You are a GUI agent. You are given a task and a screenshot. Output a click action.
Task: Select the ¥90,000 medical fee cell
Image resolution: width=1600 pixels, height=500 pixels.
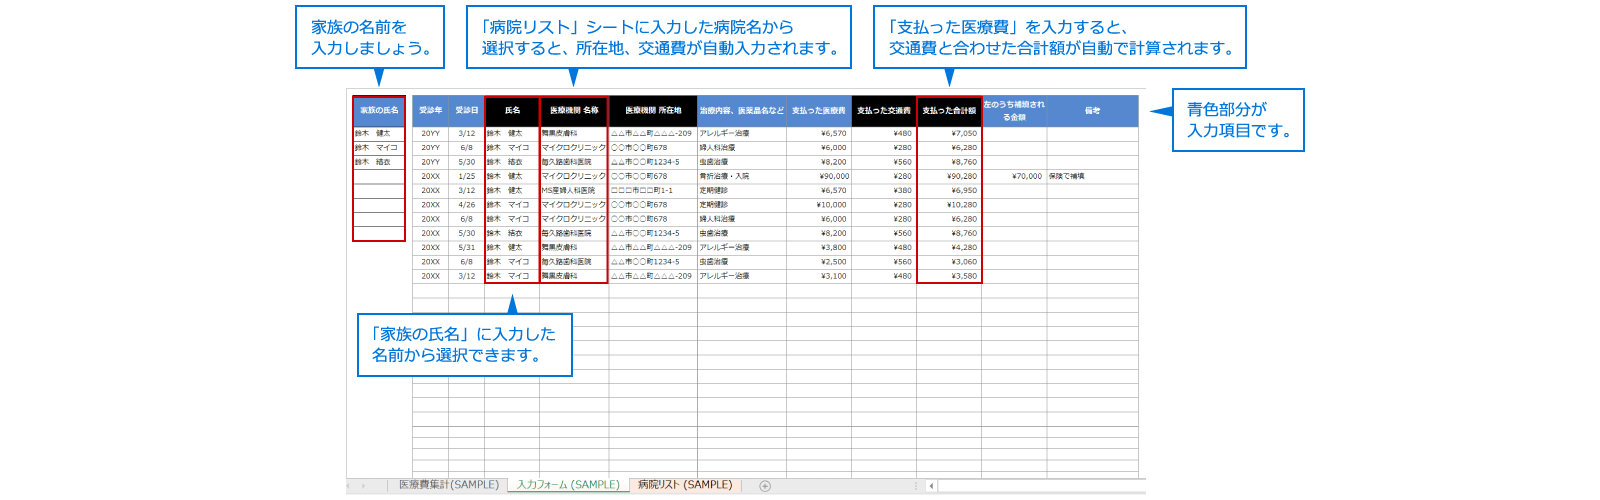tap(818, 176)
